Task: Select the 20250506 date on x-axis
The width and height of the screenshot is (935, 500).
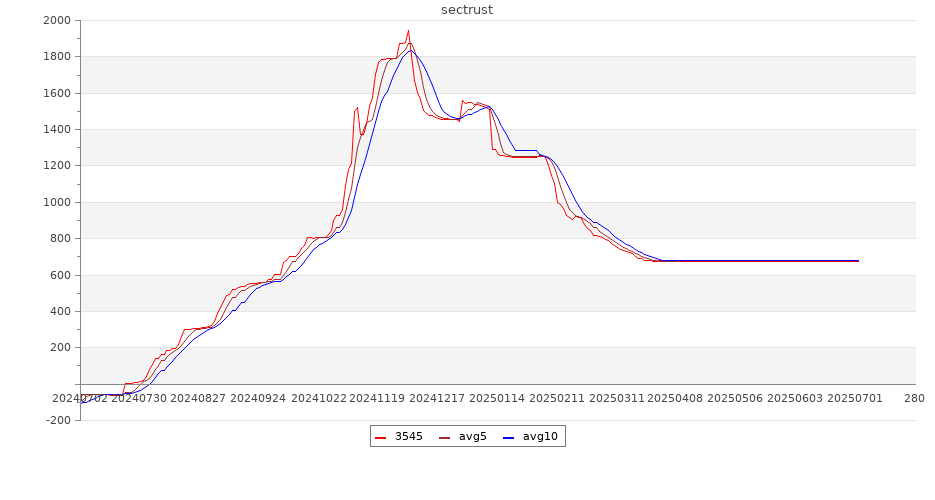Action: [x=735, y=398]
